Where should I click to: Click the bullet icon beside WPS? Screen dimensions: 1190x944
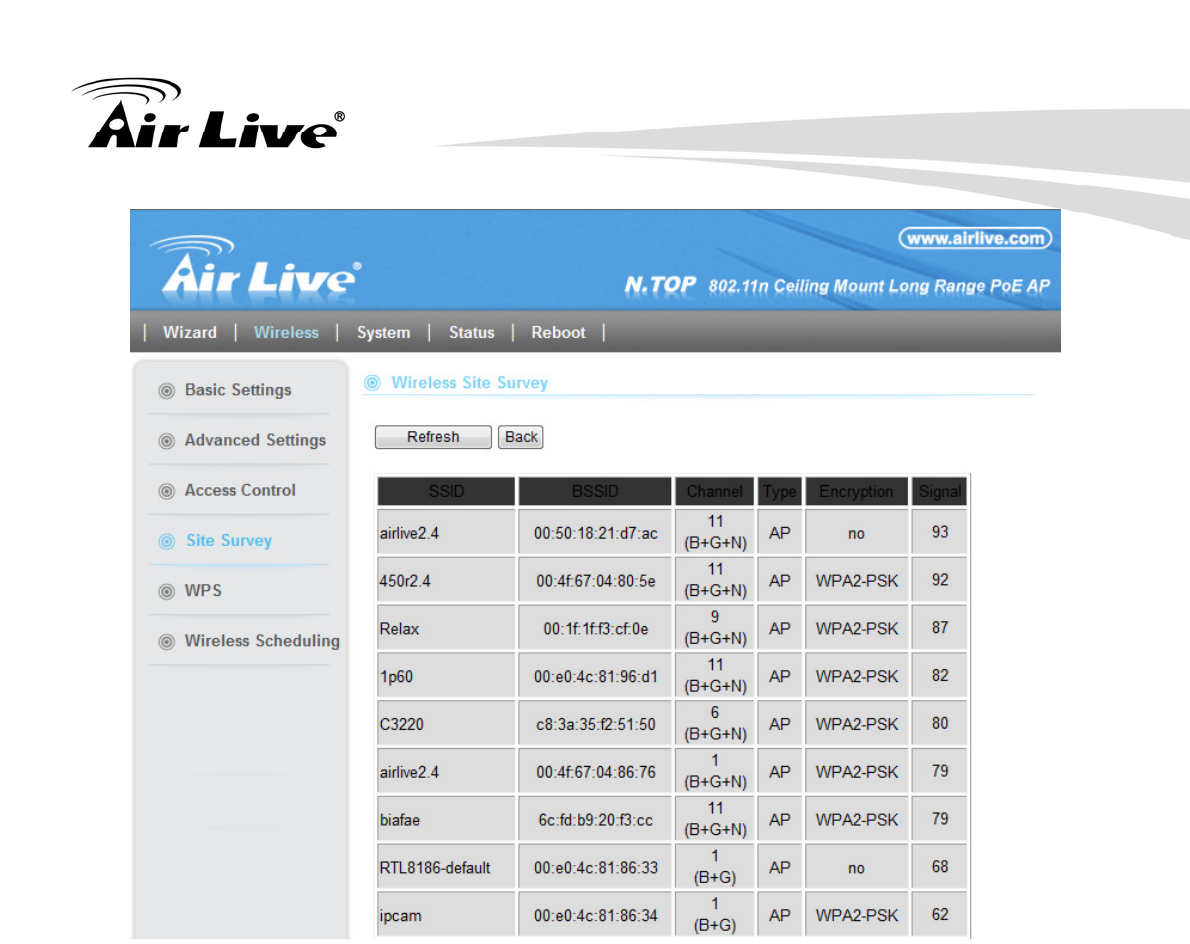[167, 591]
